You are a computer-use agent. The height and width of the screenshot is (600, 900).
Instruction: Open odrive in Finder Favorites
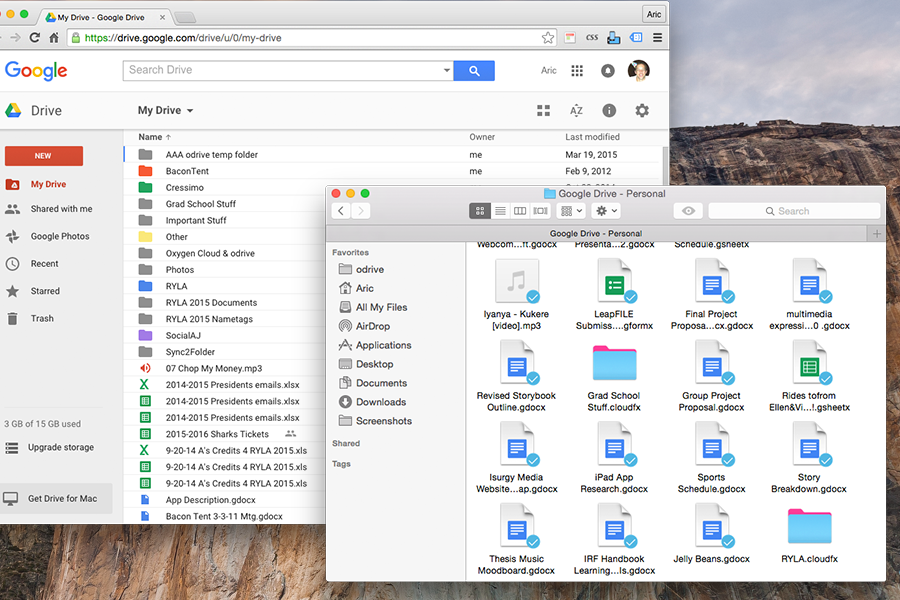370,269
